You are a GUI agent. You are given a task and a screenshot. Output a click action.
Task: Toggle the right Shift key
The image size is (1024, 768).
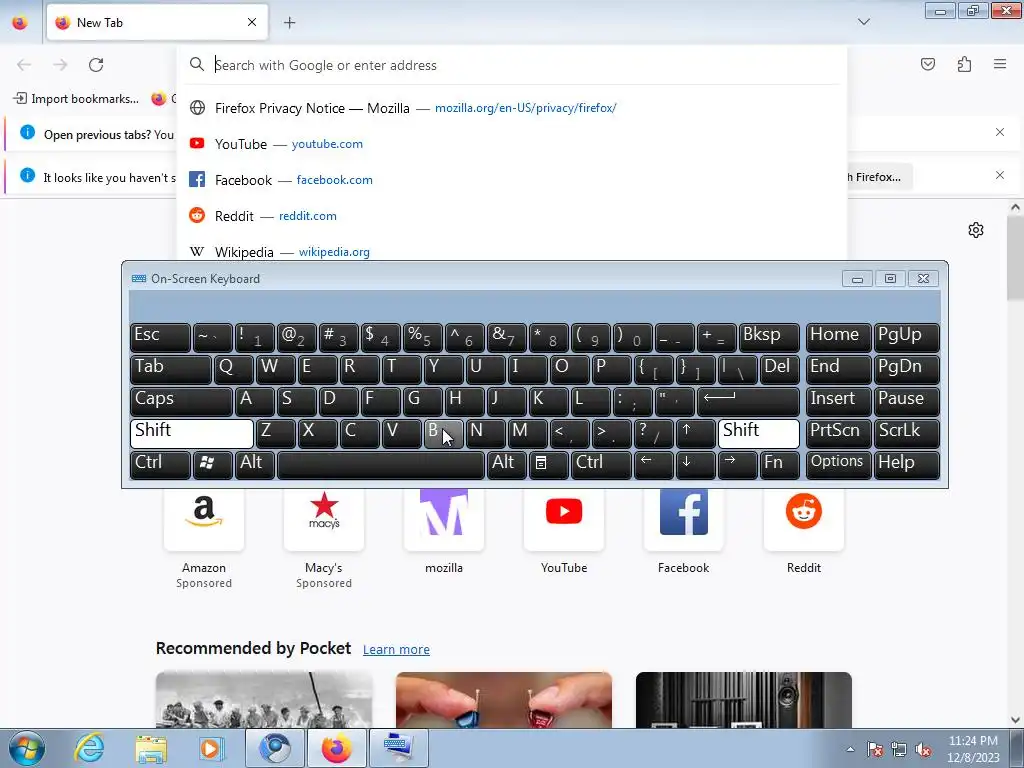(x=758, y=433)
